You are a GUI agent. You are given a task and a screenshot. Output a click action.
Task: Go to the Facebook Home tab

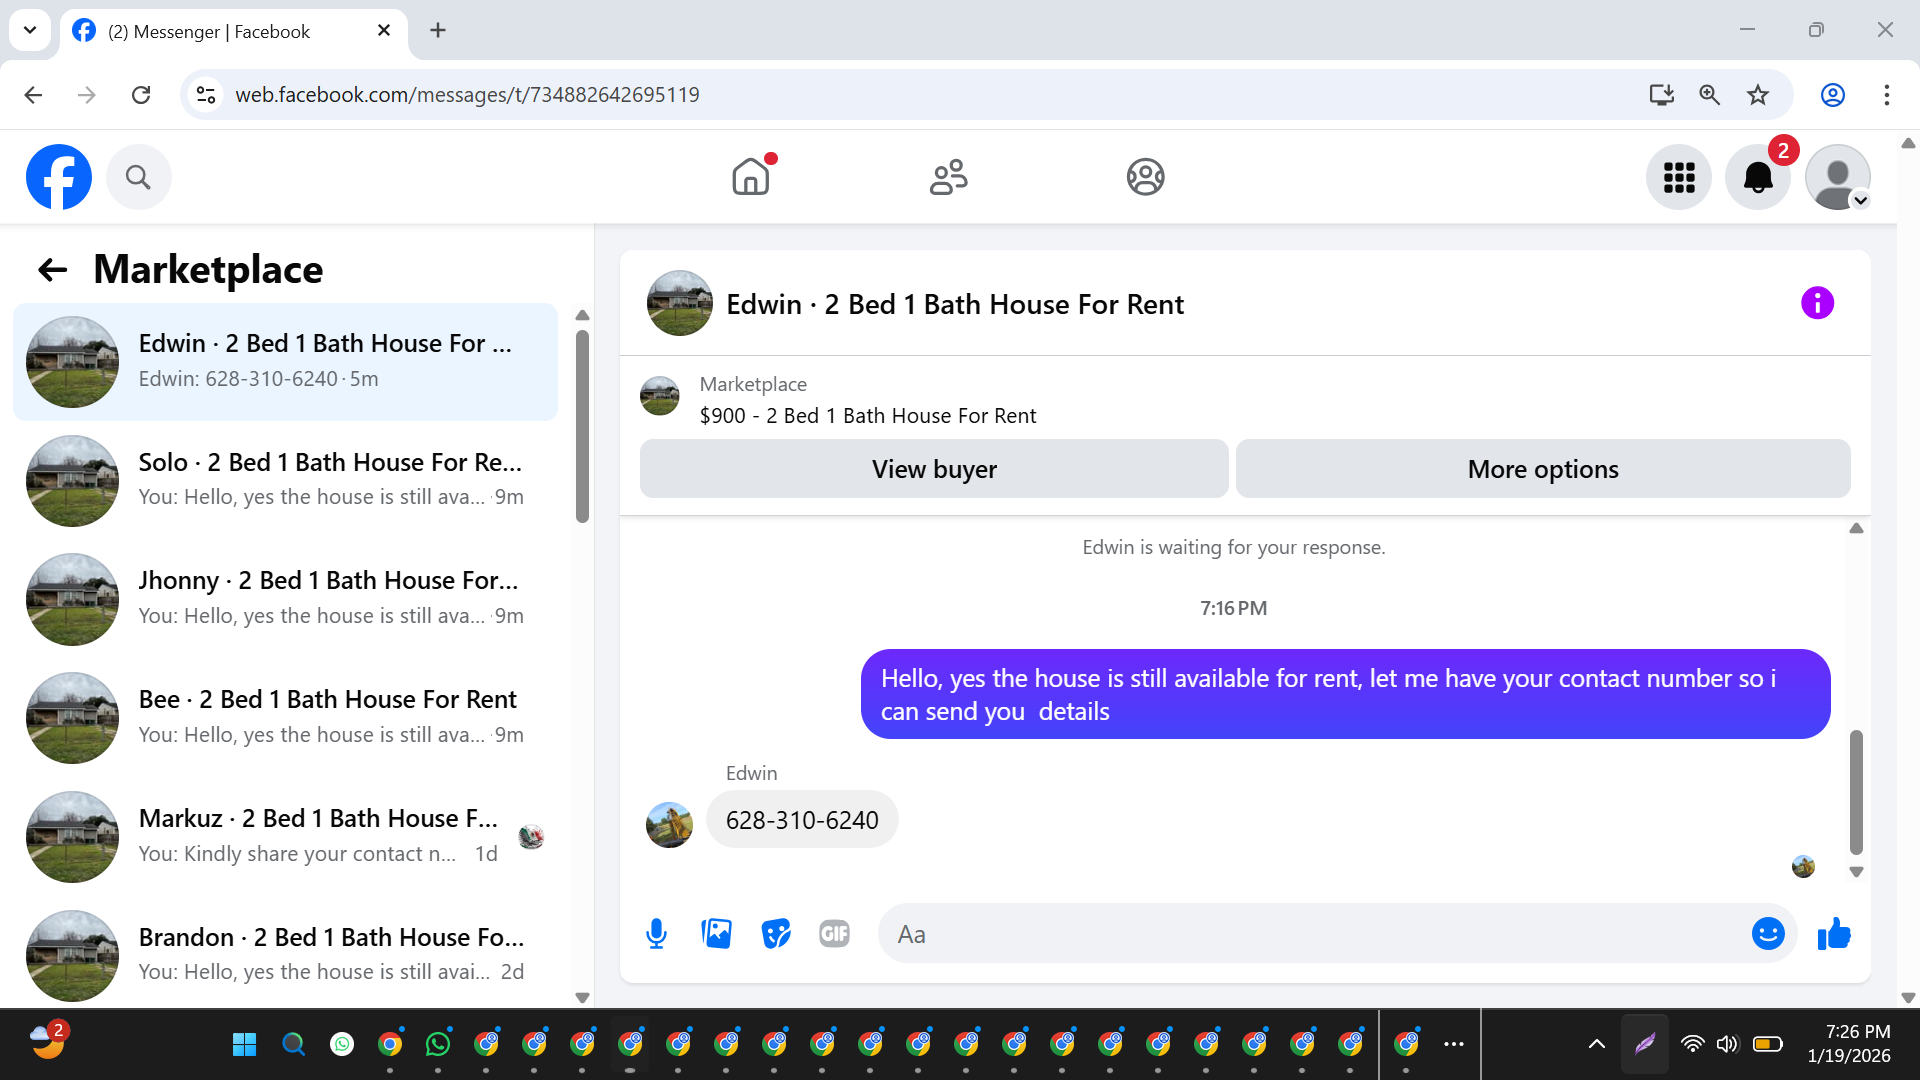pos(750,178)
